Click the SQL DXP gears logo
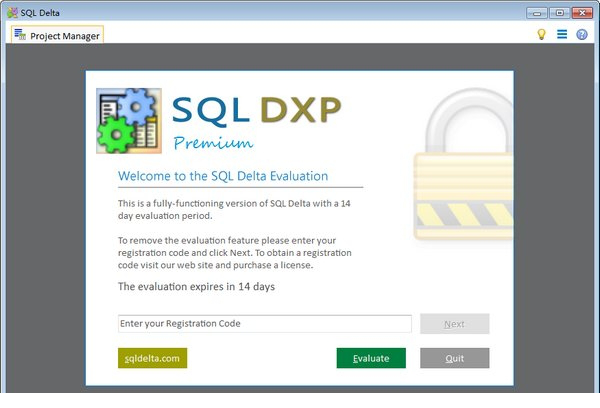Screen dimensions: 600x408 pyautogui.click(x=129, y=121)
